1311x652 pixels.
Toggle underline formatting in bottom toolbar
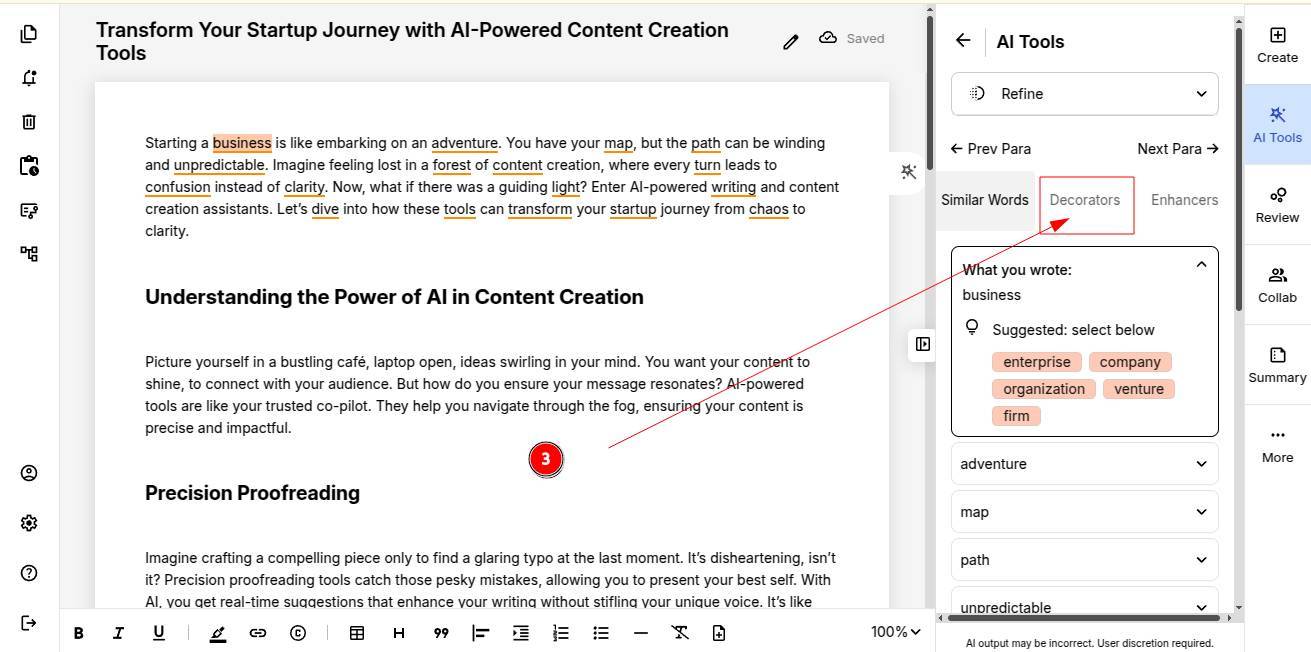coord(158,633)
